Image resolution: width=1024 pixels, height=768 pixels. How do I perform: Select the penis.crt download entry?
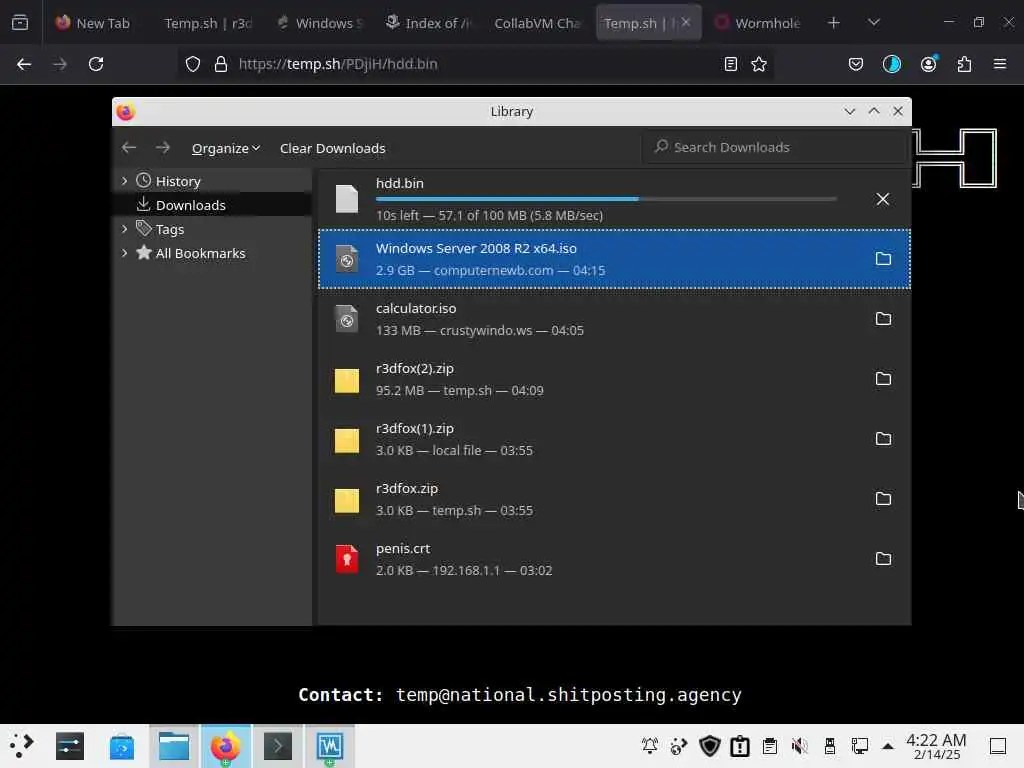point(614,559)
